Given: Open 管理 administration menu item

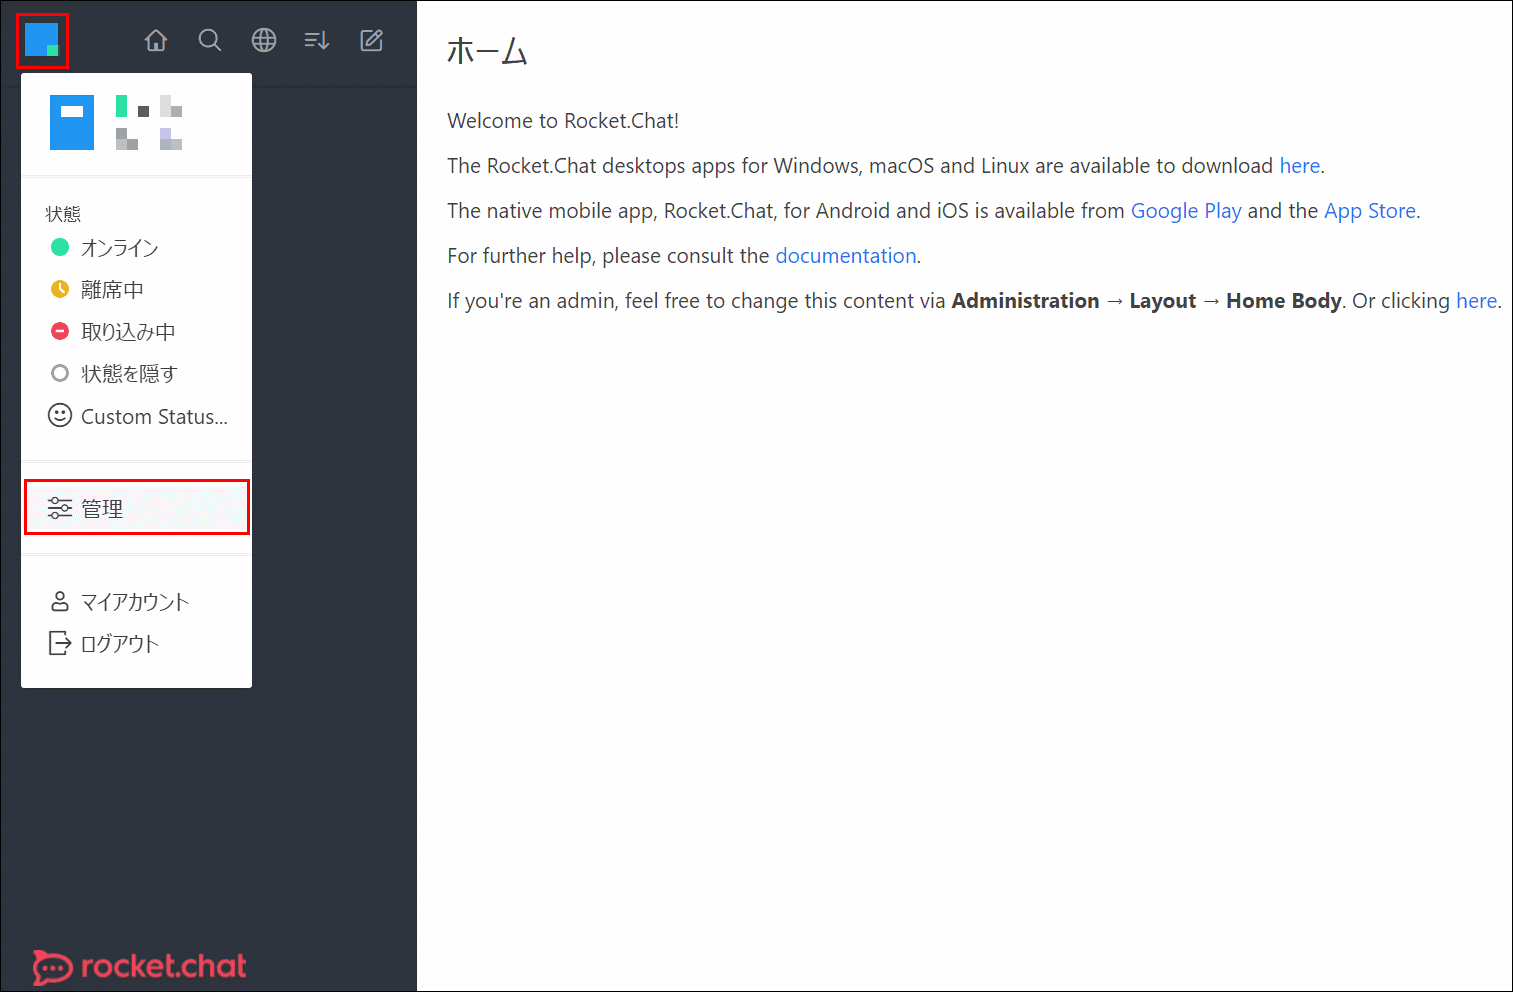Looking at the screenshot, I should 136,508.
